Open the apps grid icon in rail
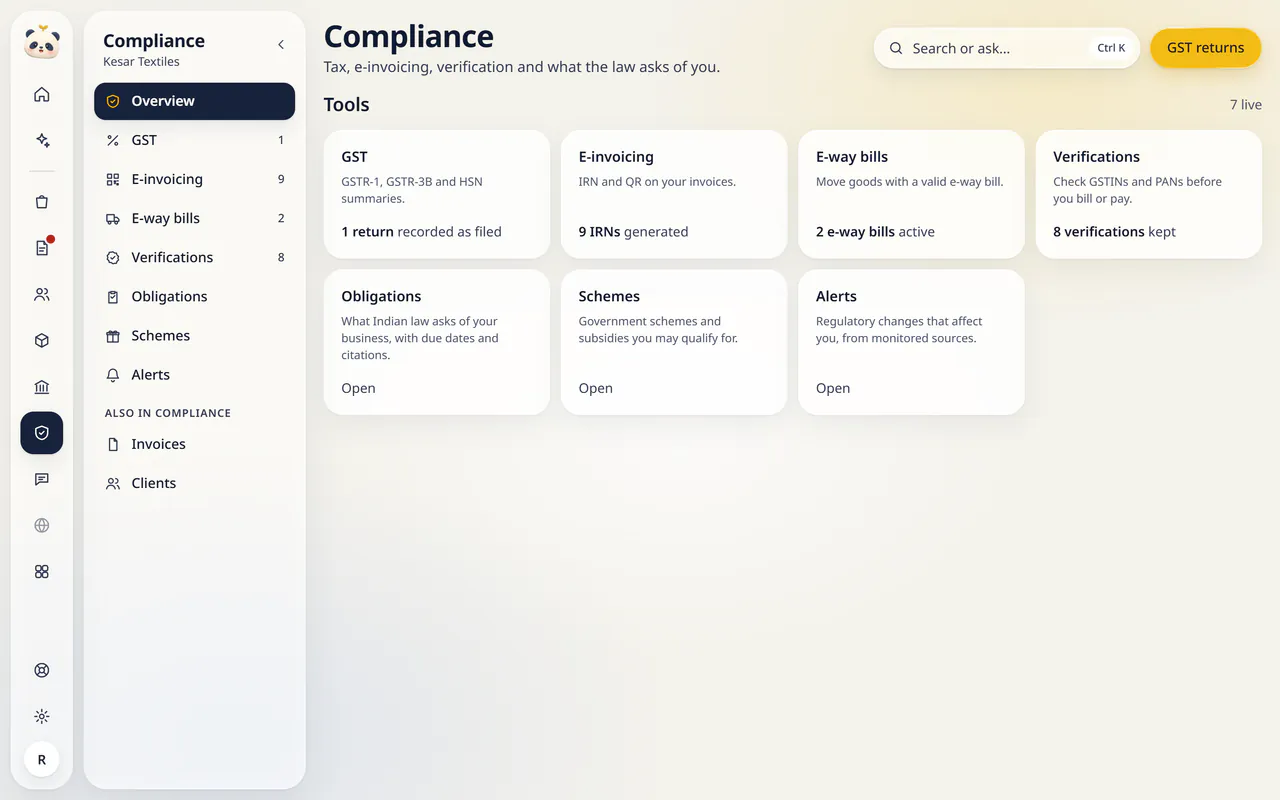1280x800 pixels. (42, 572)
